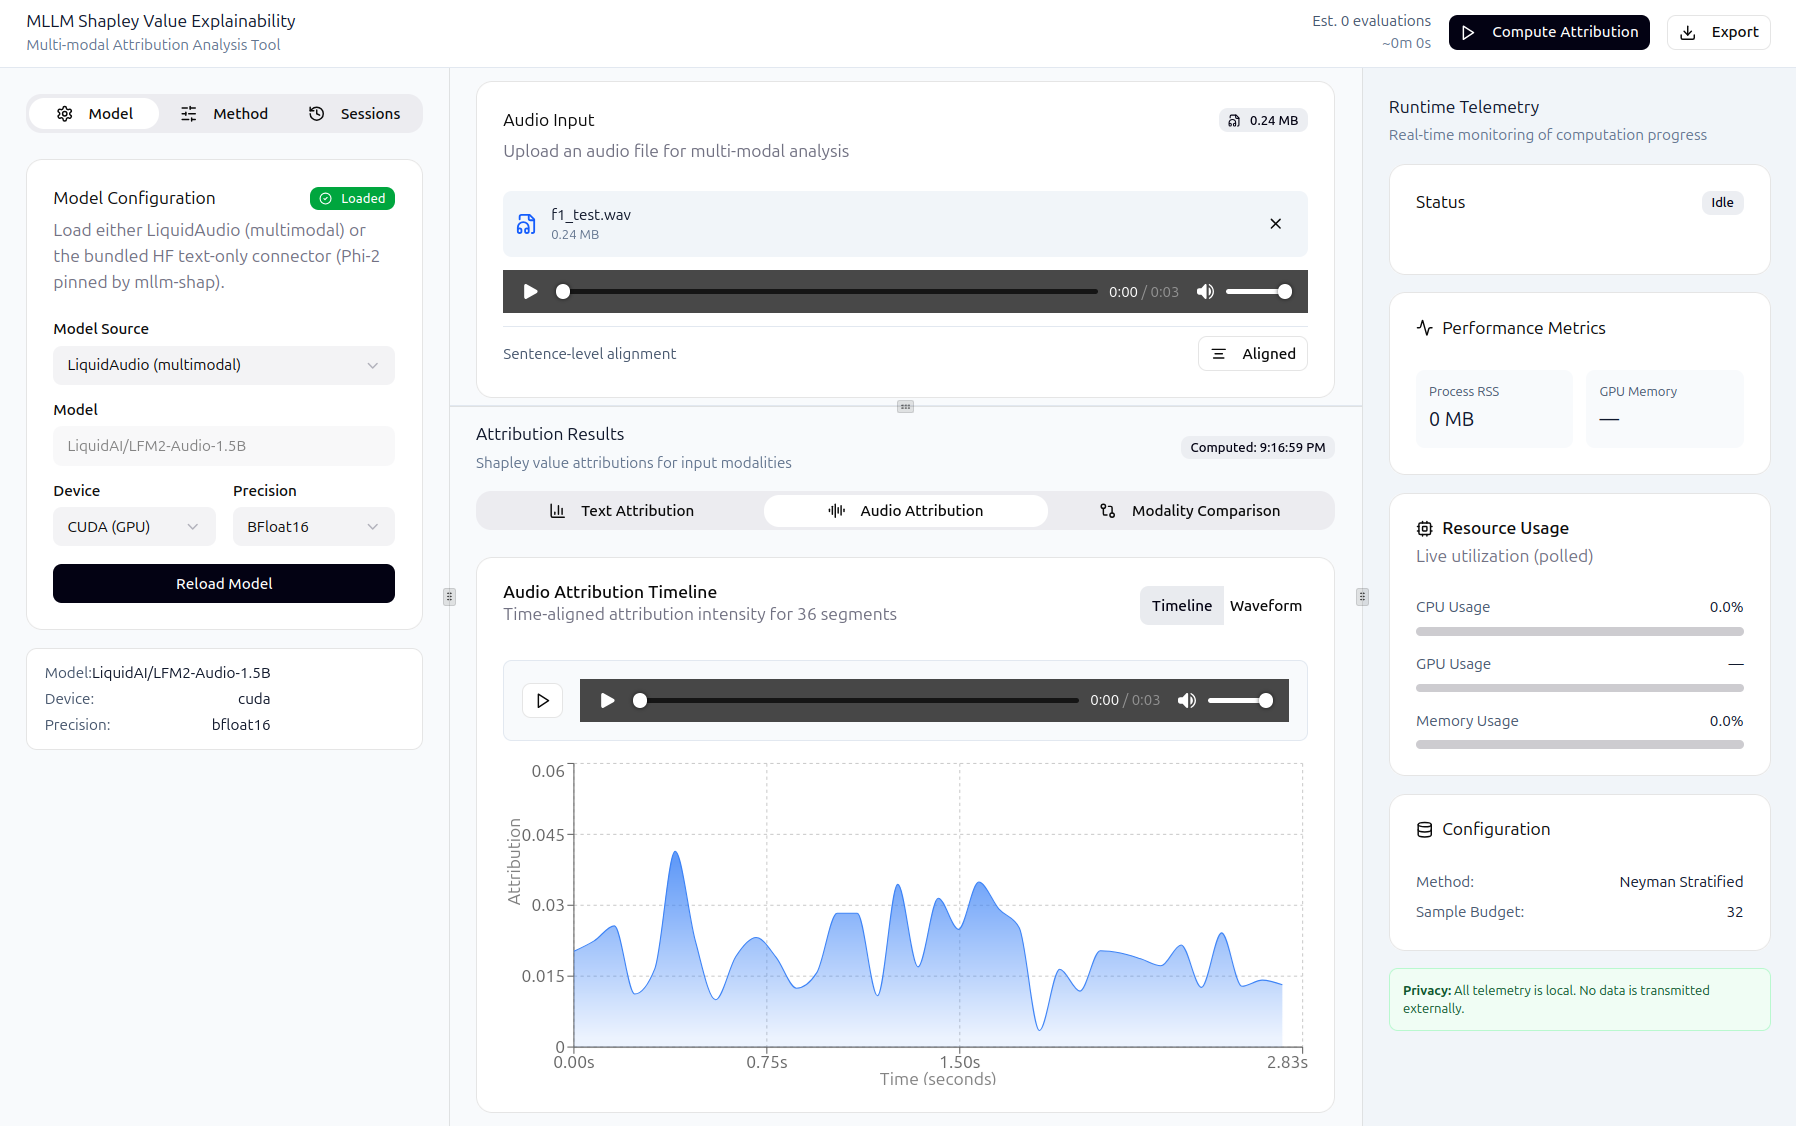Open the Model Source dropdown

223,365
